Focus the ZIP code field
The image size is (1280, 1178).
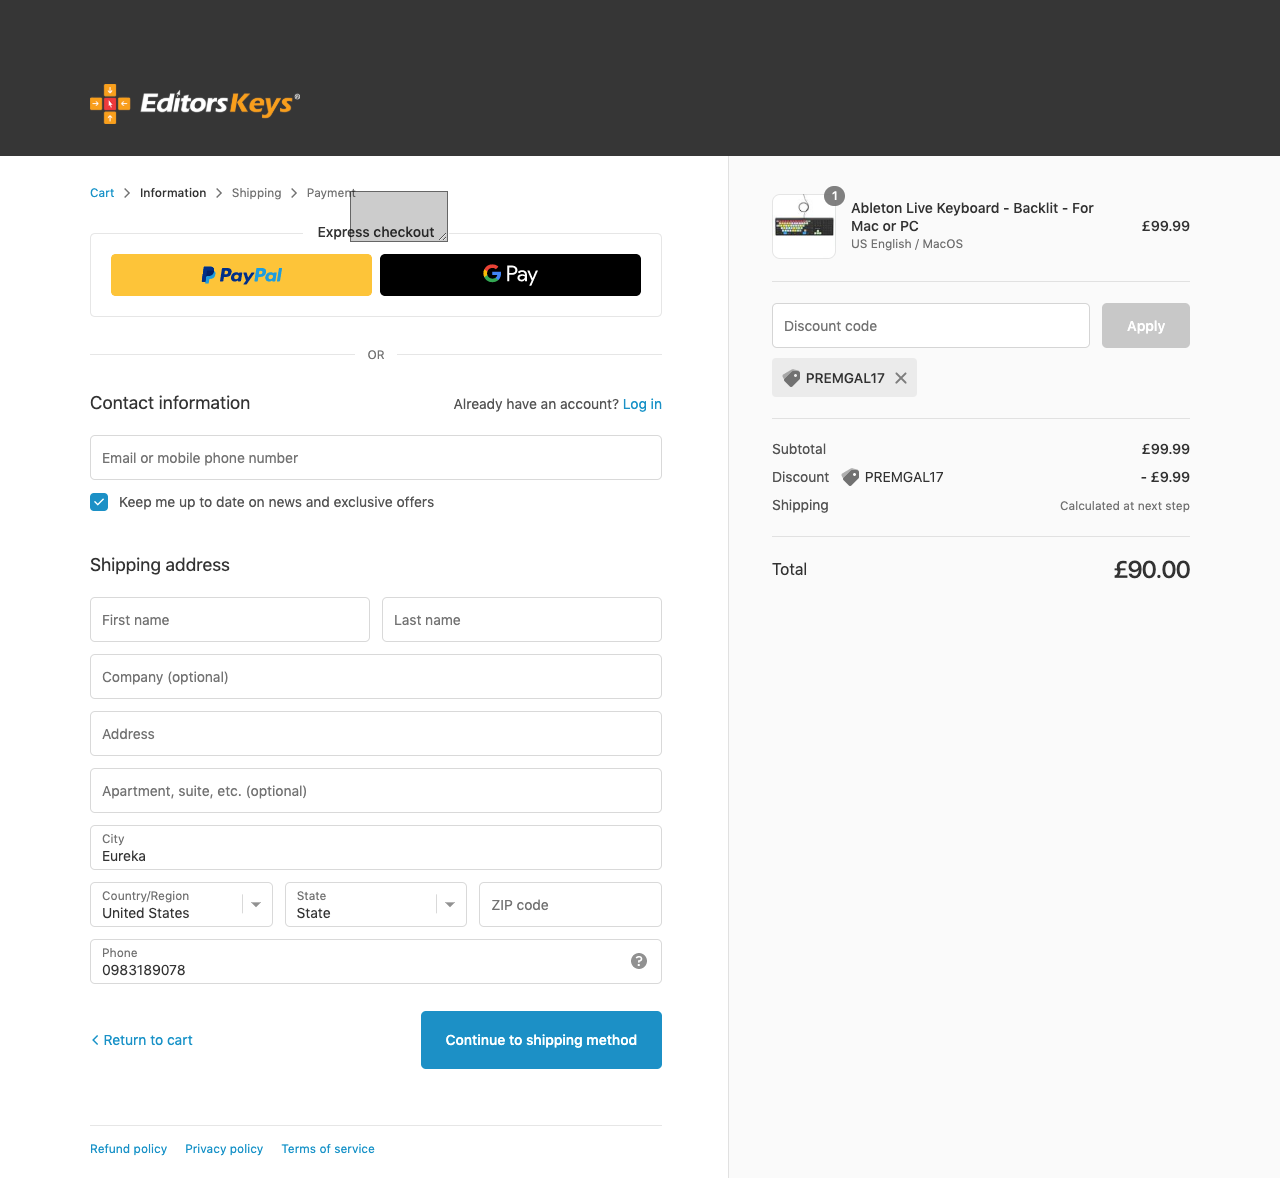click(570, 905)
